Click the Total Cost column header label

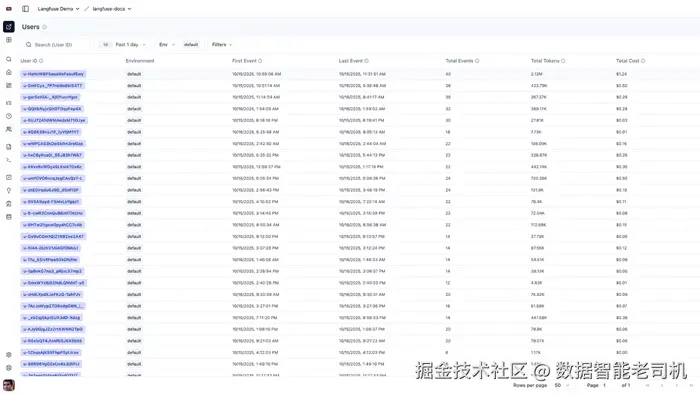click(627, 61)
